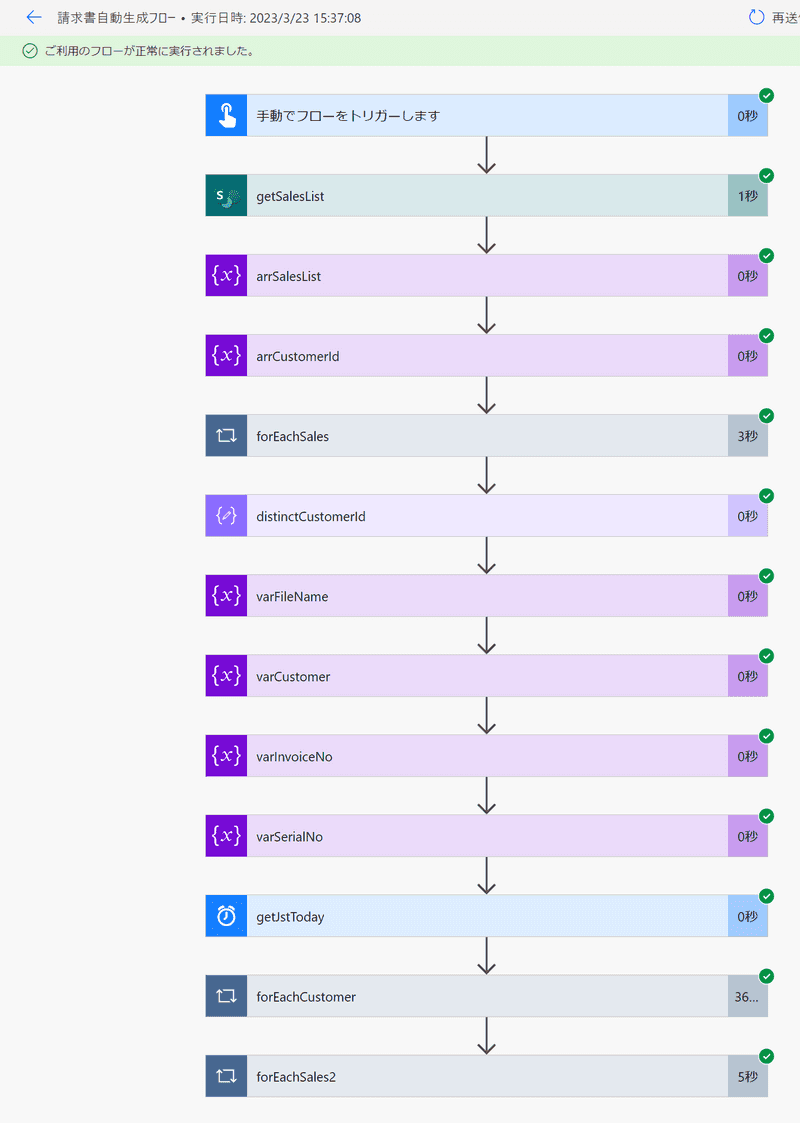Click the duration badge on forEachCustomer
800x1123 pixels.
[x=747, y=996]
